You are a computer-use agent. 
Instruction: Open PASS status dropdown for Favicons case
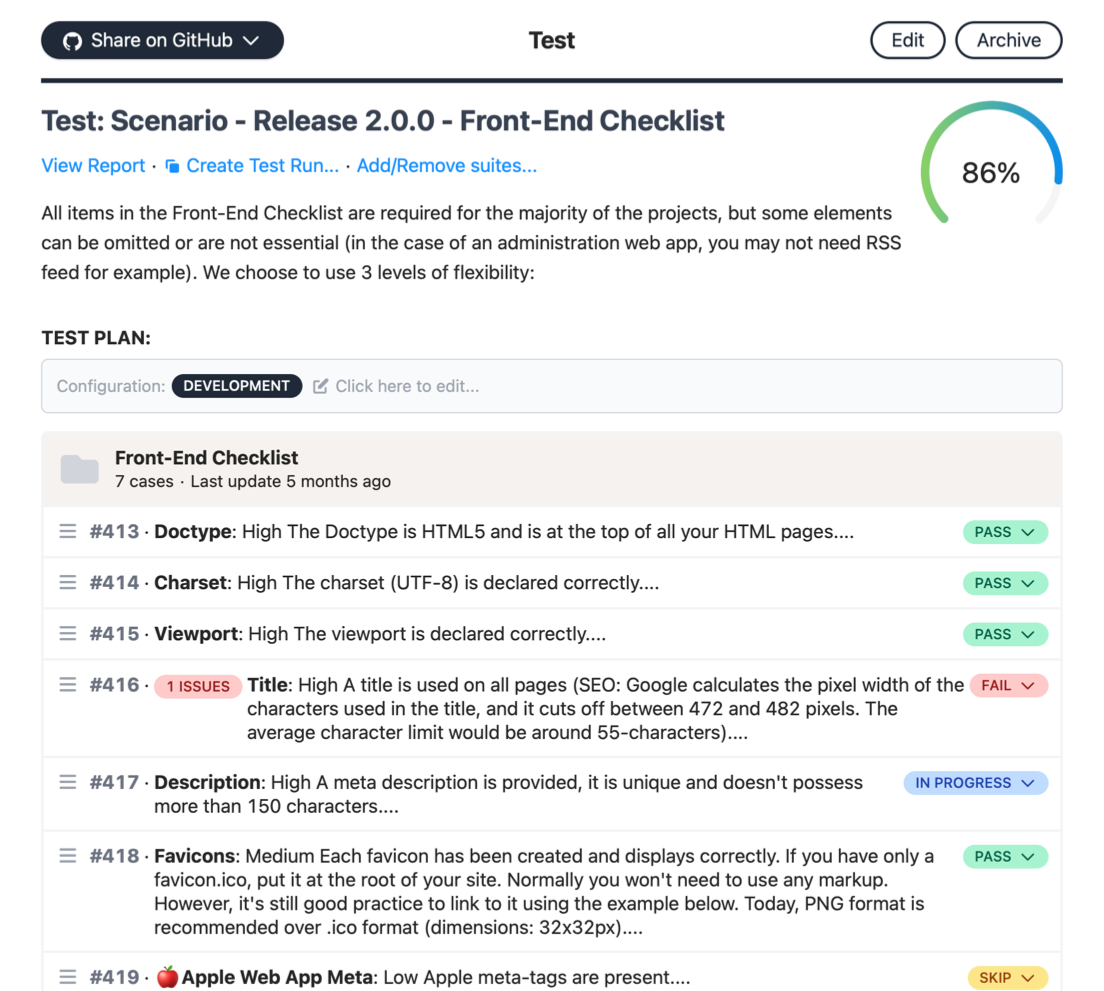1005,857
